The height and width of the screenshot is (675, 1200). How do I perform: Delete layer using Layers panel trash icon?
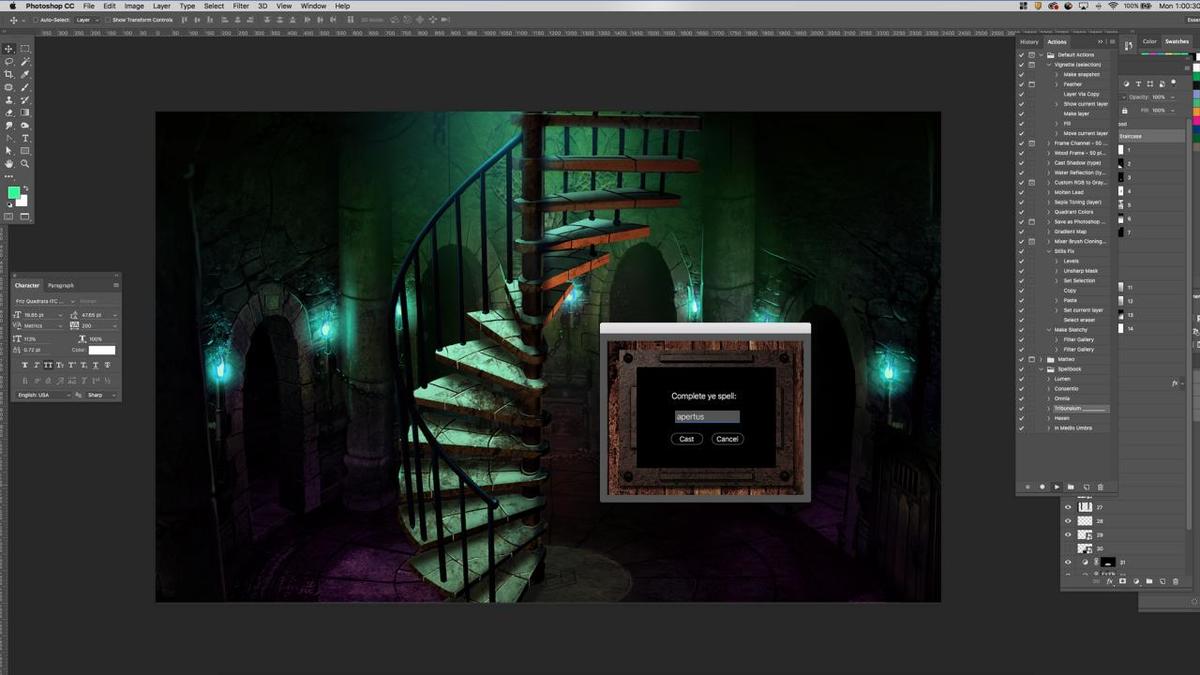point(1175,581)
